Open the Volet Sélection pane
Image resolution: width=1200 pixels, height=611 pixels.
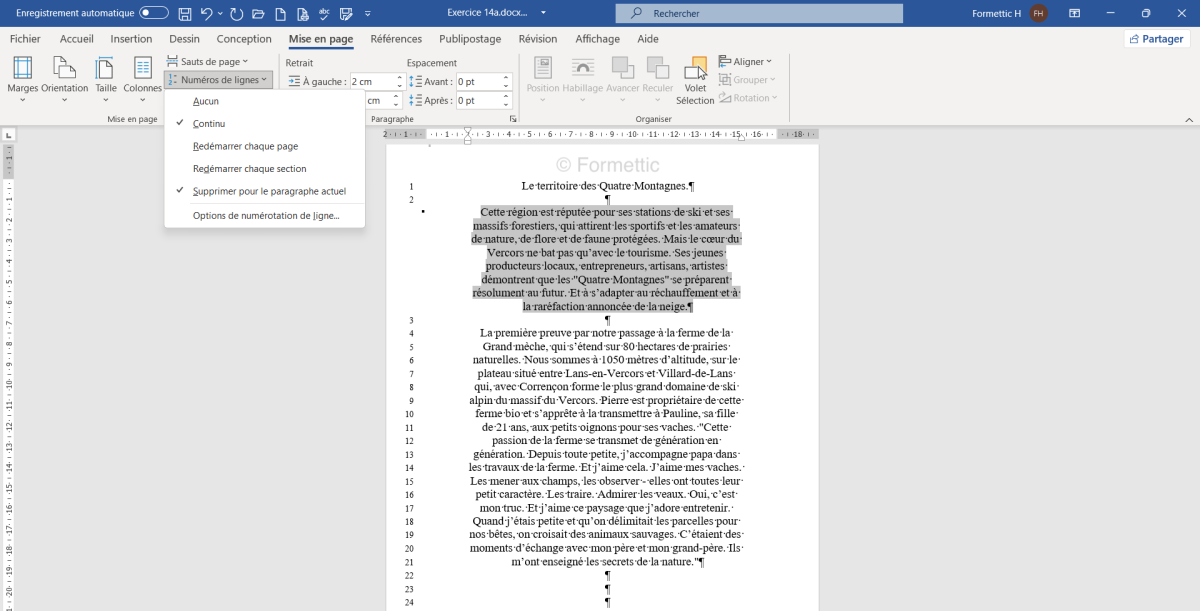[x=695, y=80]
